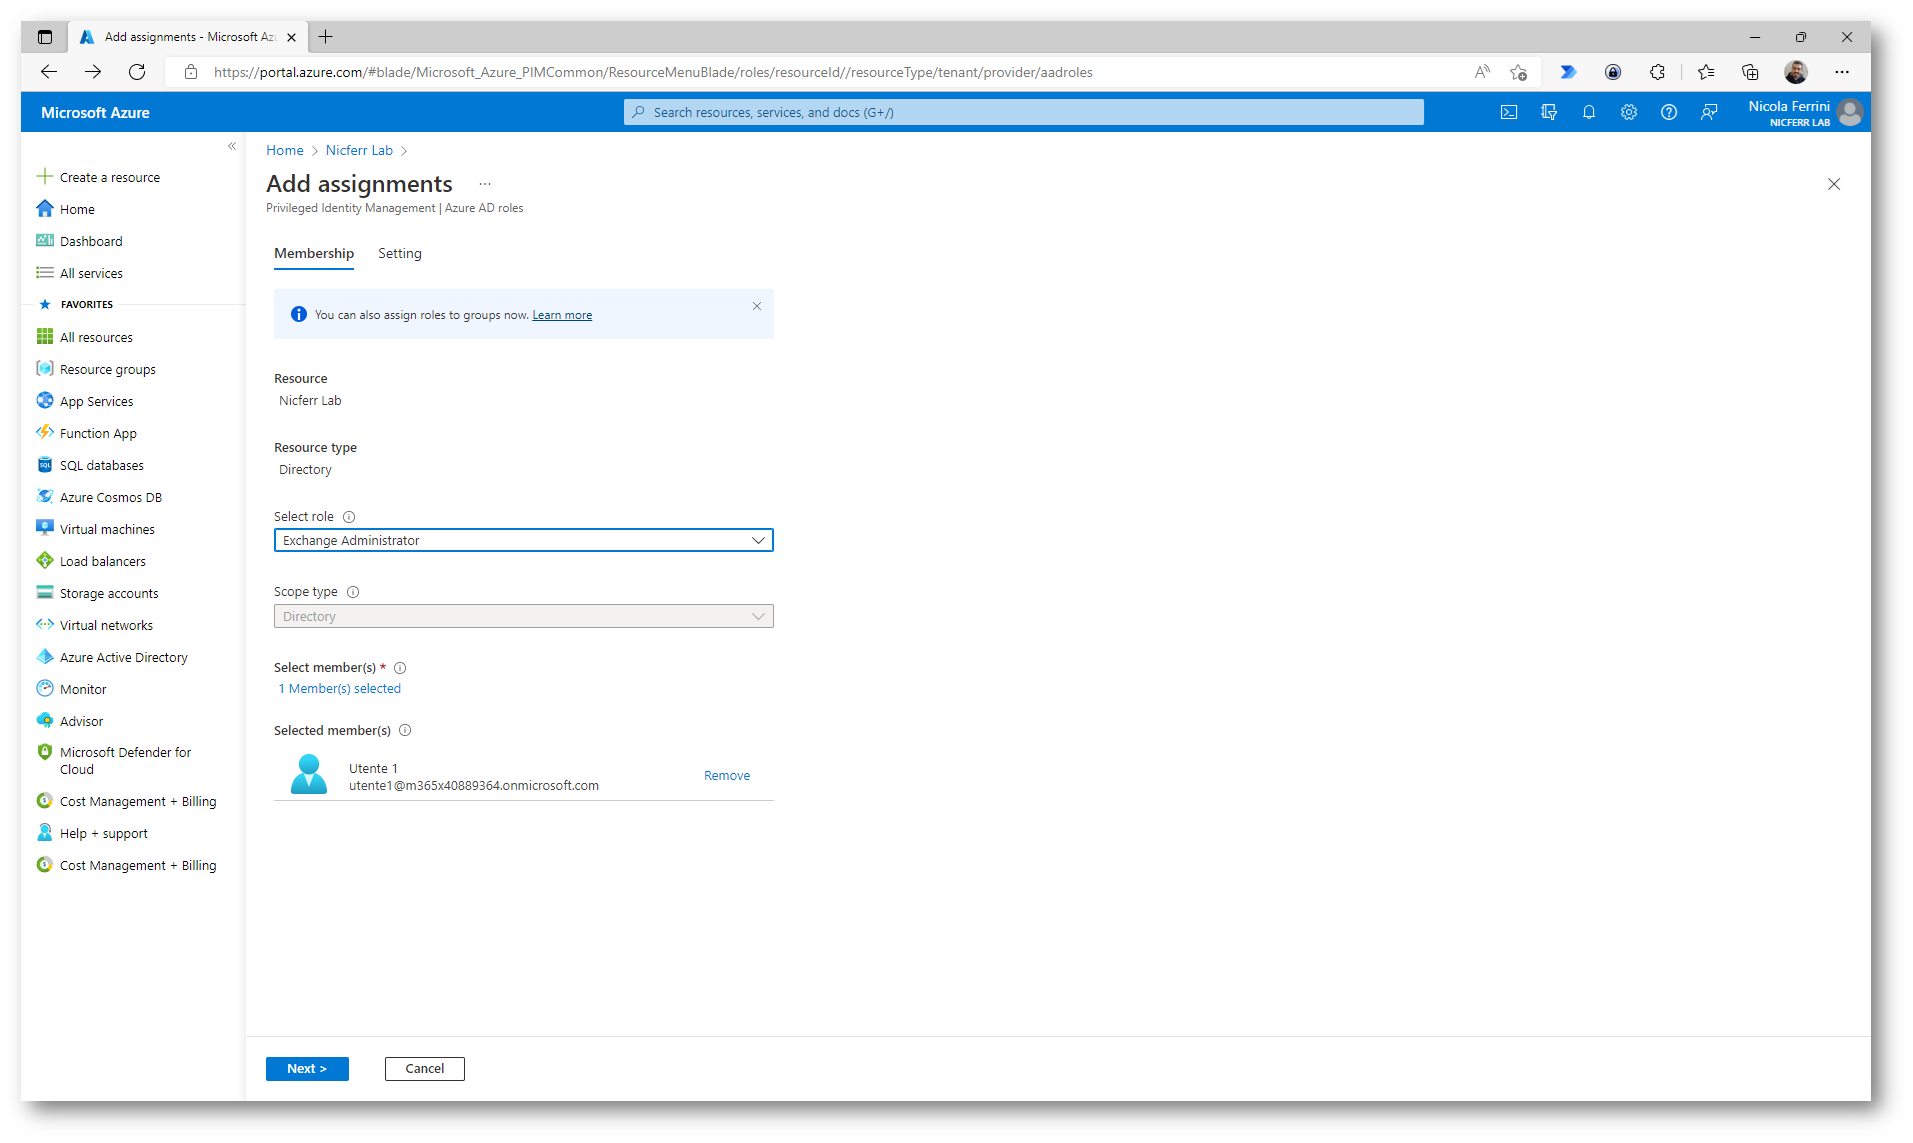Viewport: 1913px width, 1143px height.
Task: Click the Monitor gauge icon
Action: click(45, 689)
